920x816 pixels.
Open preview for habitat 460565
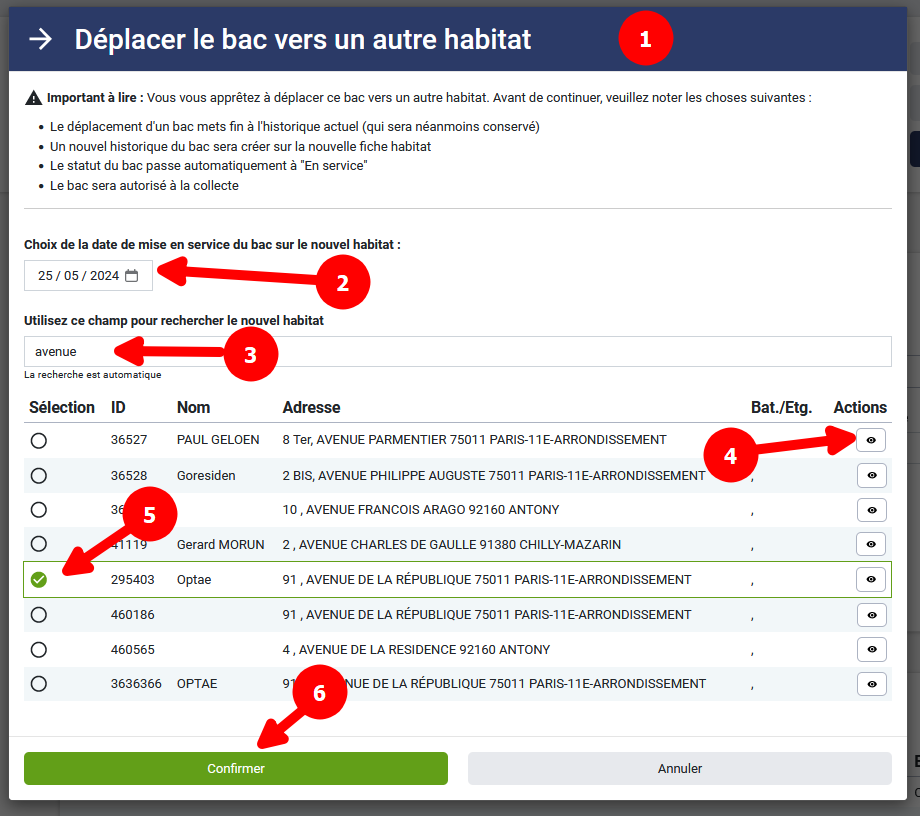pyautogui.click(x=871, y=649)
